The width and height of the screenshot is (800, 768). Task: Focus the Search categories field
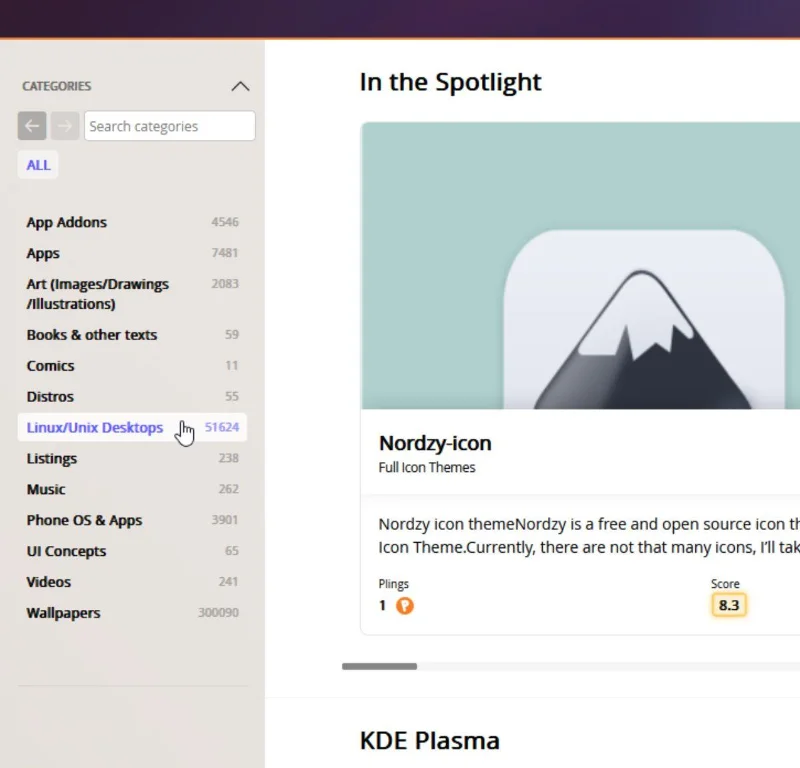170,126
